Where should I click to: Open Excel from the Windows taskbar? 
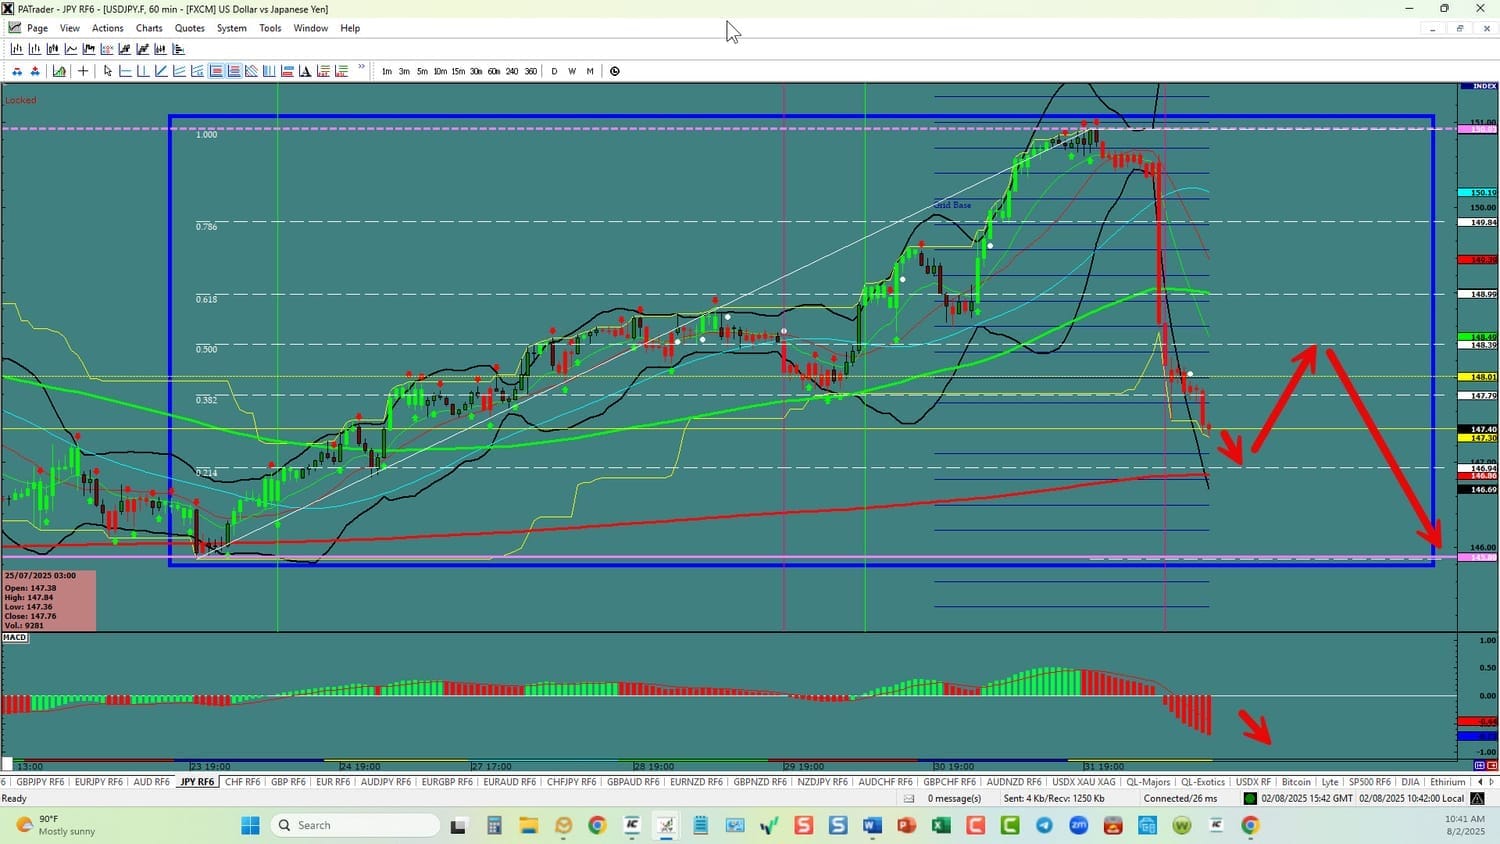pyautogui.click(x=941, y=825)
